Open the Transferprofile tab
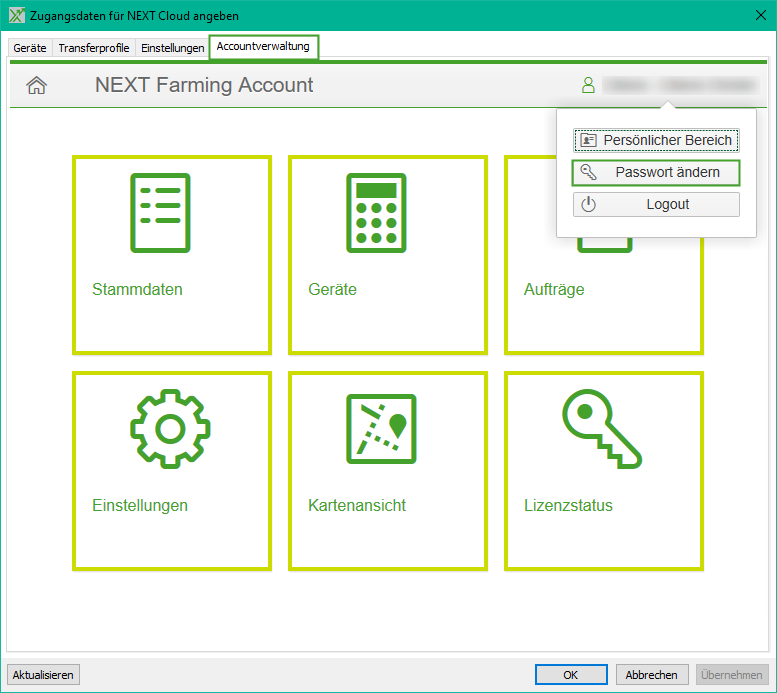 tap(94, 48)
